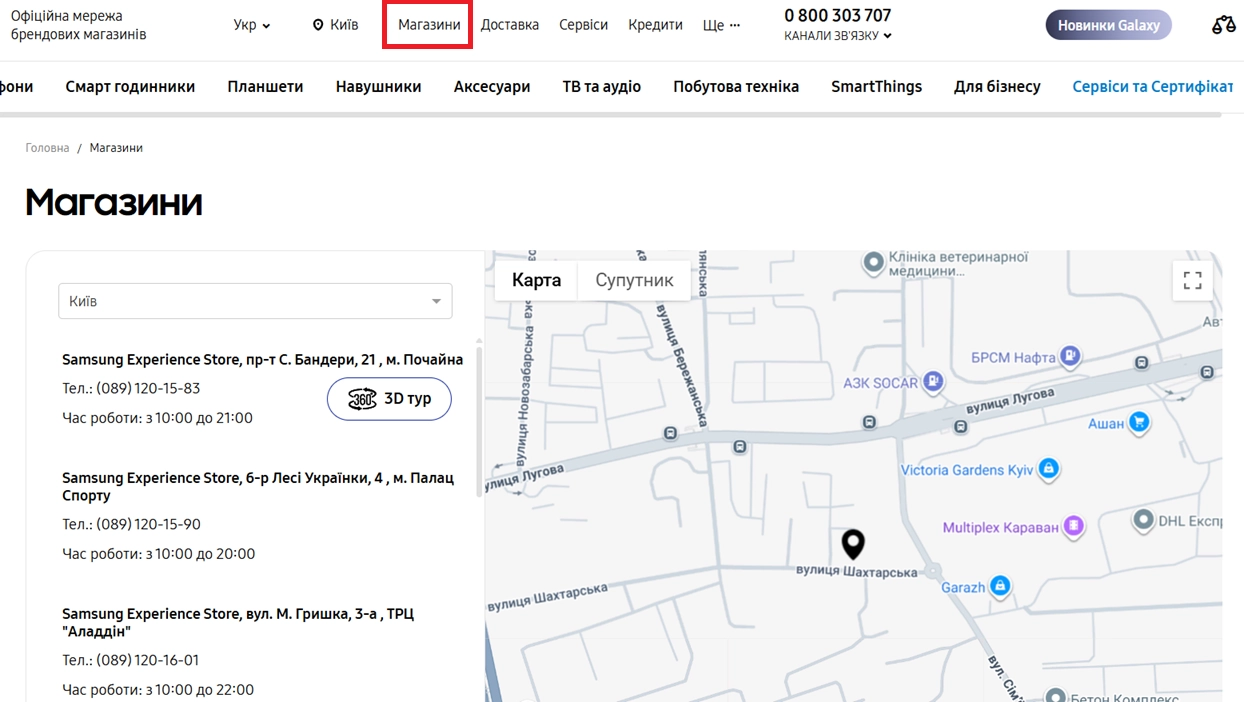Select the АЗК SOCAR gas station marker
The image size is (1244, 702).
[x=932, y=382]
